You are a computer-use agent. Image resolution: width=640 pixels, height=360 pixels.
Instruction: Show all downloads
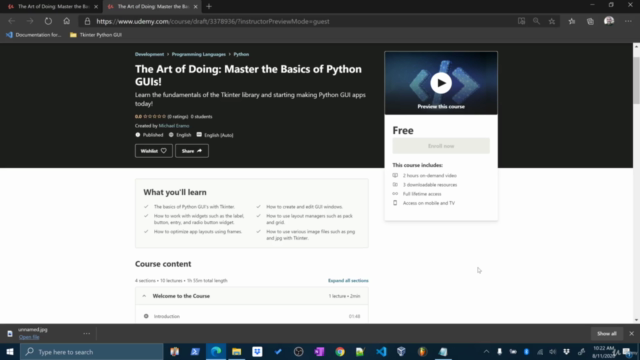(607, 333)
